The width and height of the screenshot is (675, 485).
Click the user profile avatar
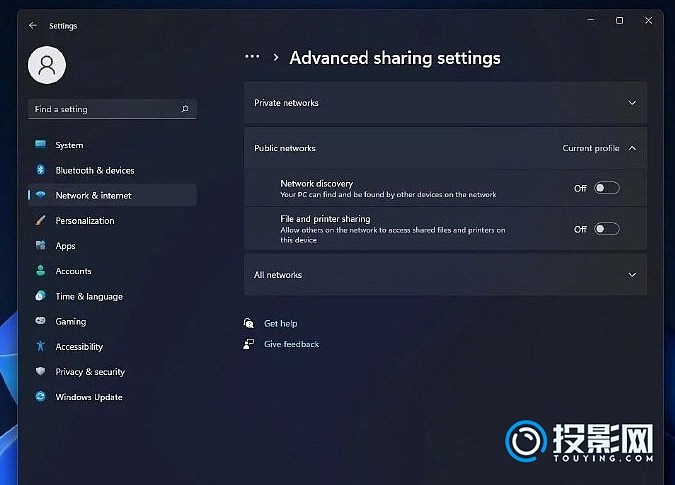(x=47, y=65)
